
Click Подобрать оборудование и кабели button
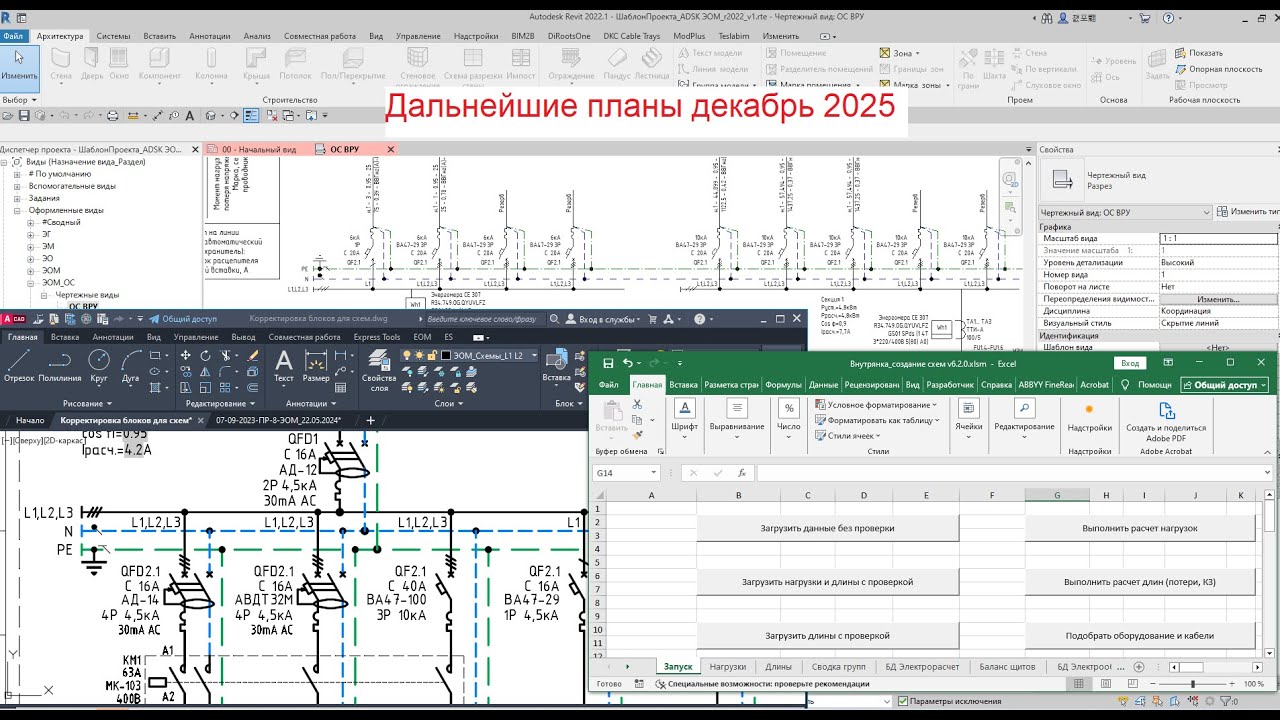coord(1139,635)
